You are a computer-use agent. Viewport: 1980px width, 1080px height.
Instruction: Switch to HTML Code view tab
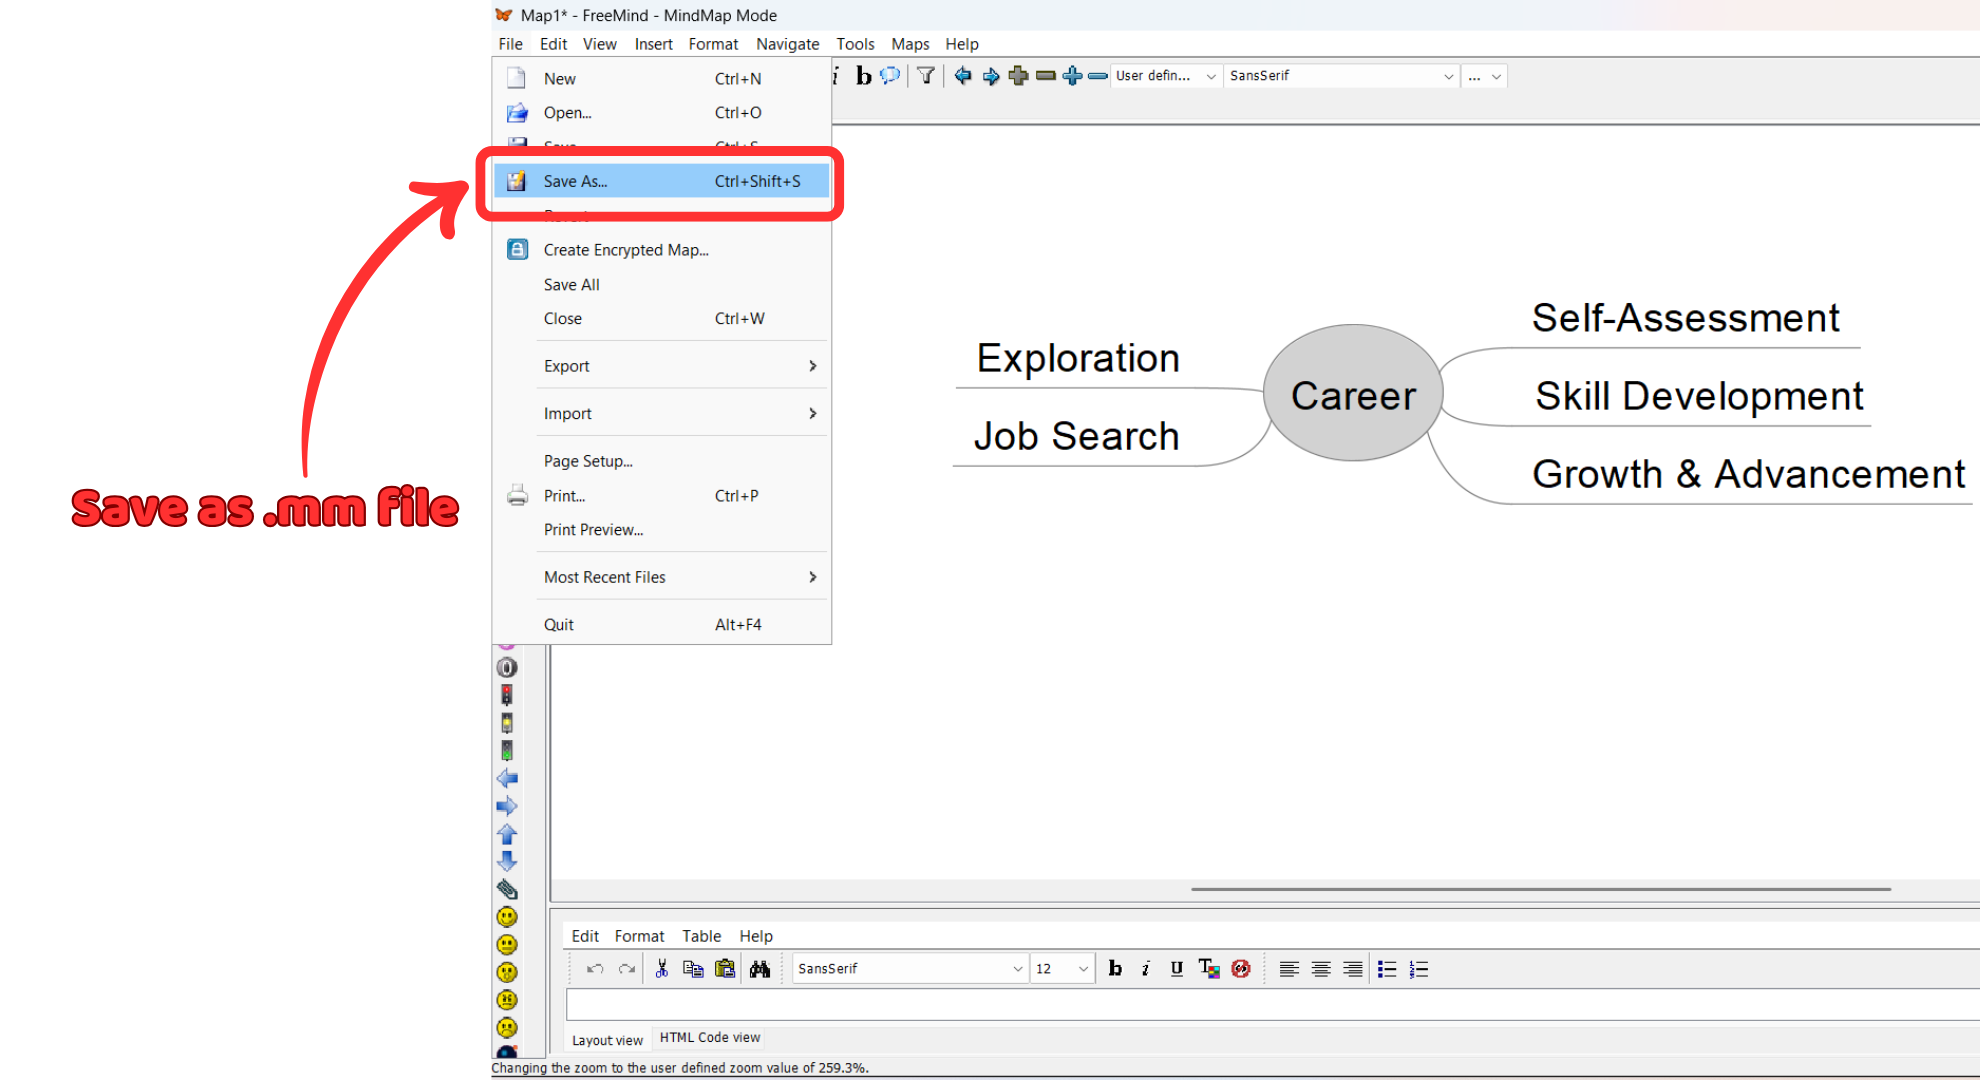[710, 1038]
